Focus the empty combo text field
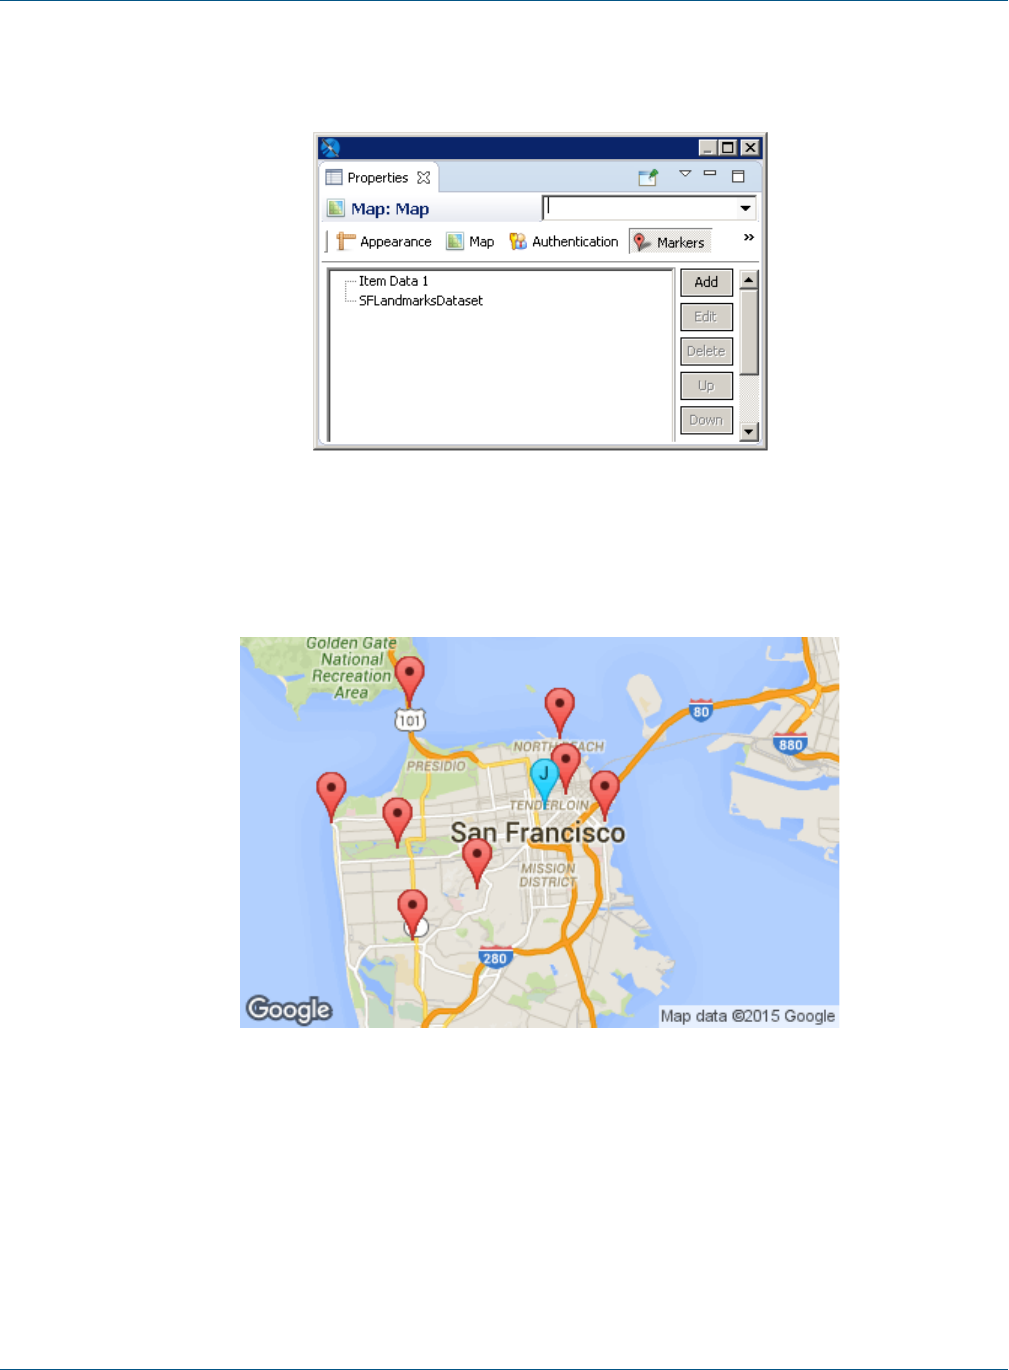 [640, 208]
